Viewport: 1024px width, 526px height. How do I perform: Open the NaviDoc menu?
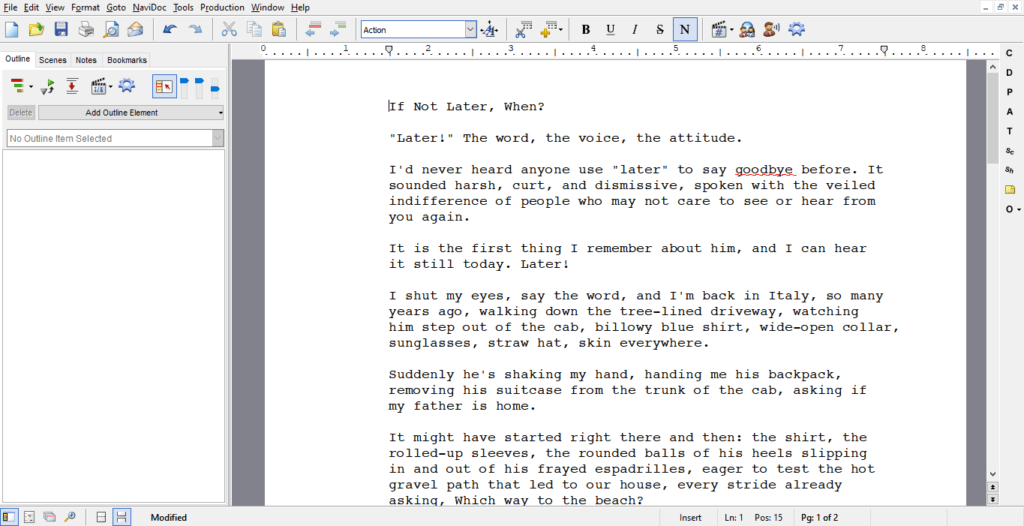(149, 7)
